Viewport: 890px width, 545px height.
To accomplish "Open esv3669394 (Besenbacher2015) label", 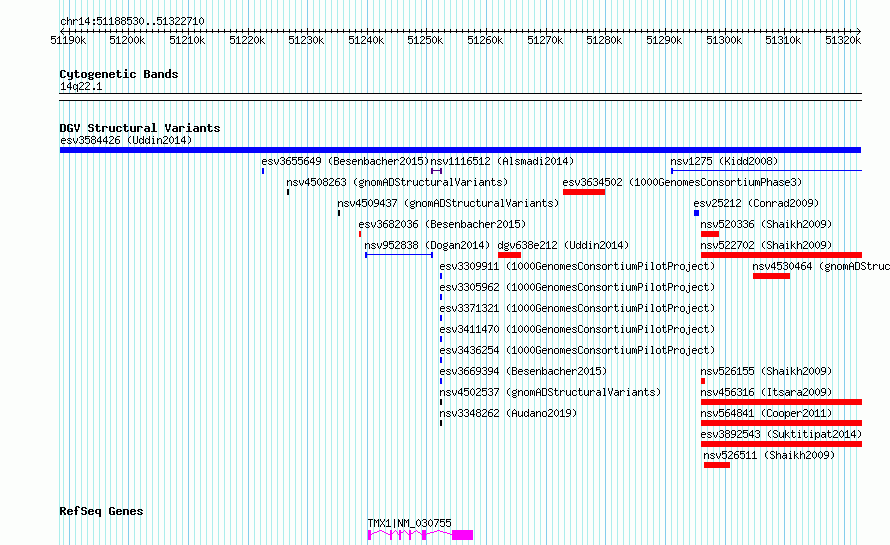I will (x=523, y=371).
